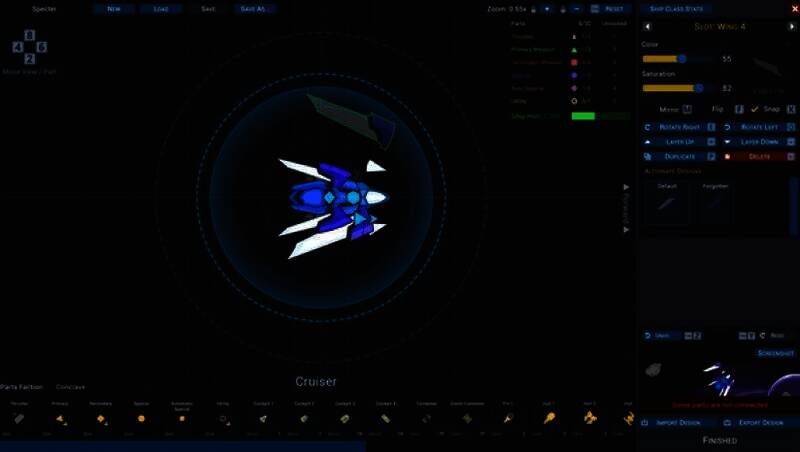This screenshot has height=452, width=800.
Task: Go to the next slot with right arrow
Action: (789, 27)
